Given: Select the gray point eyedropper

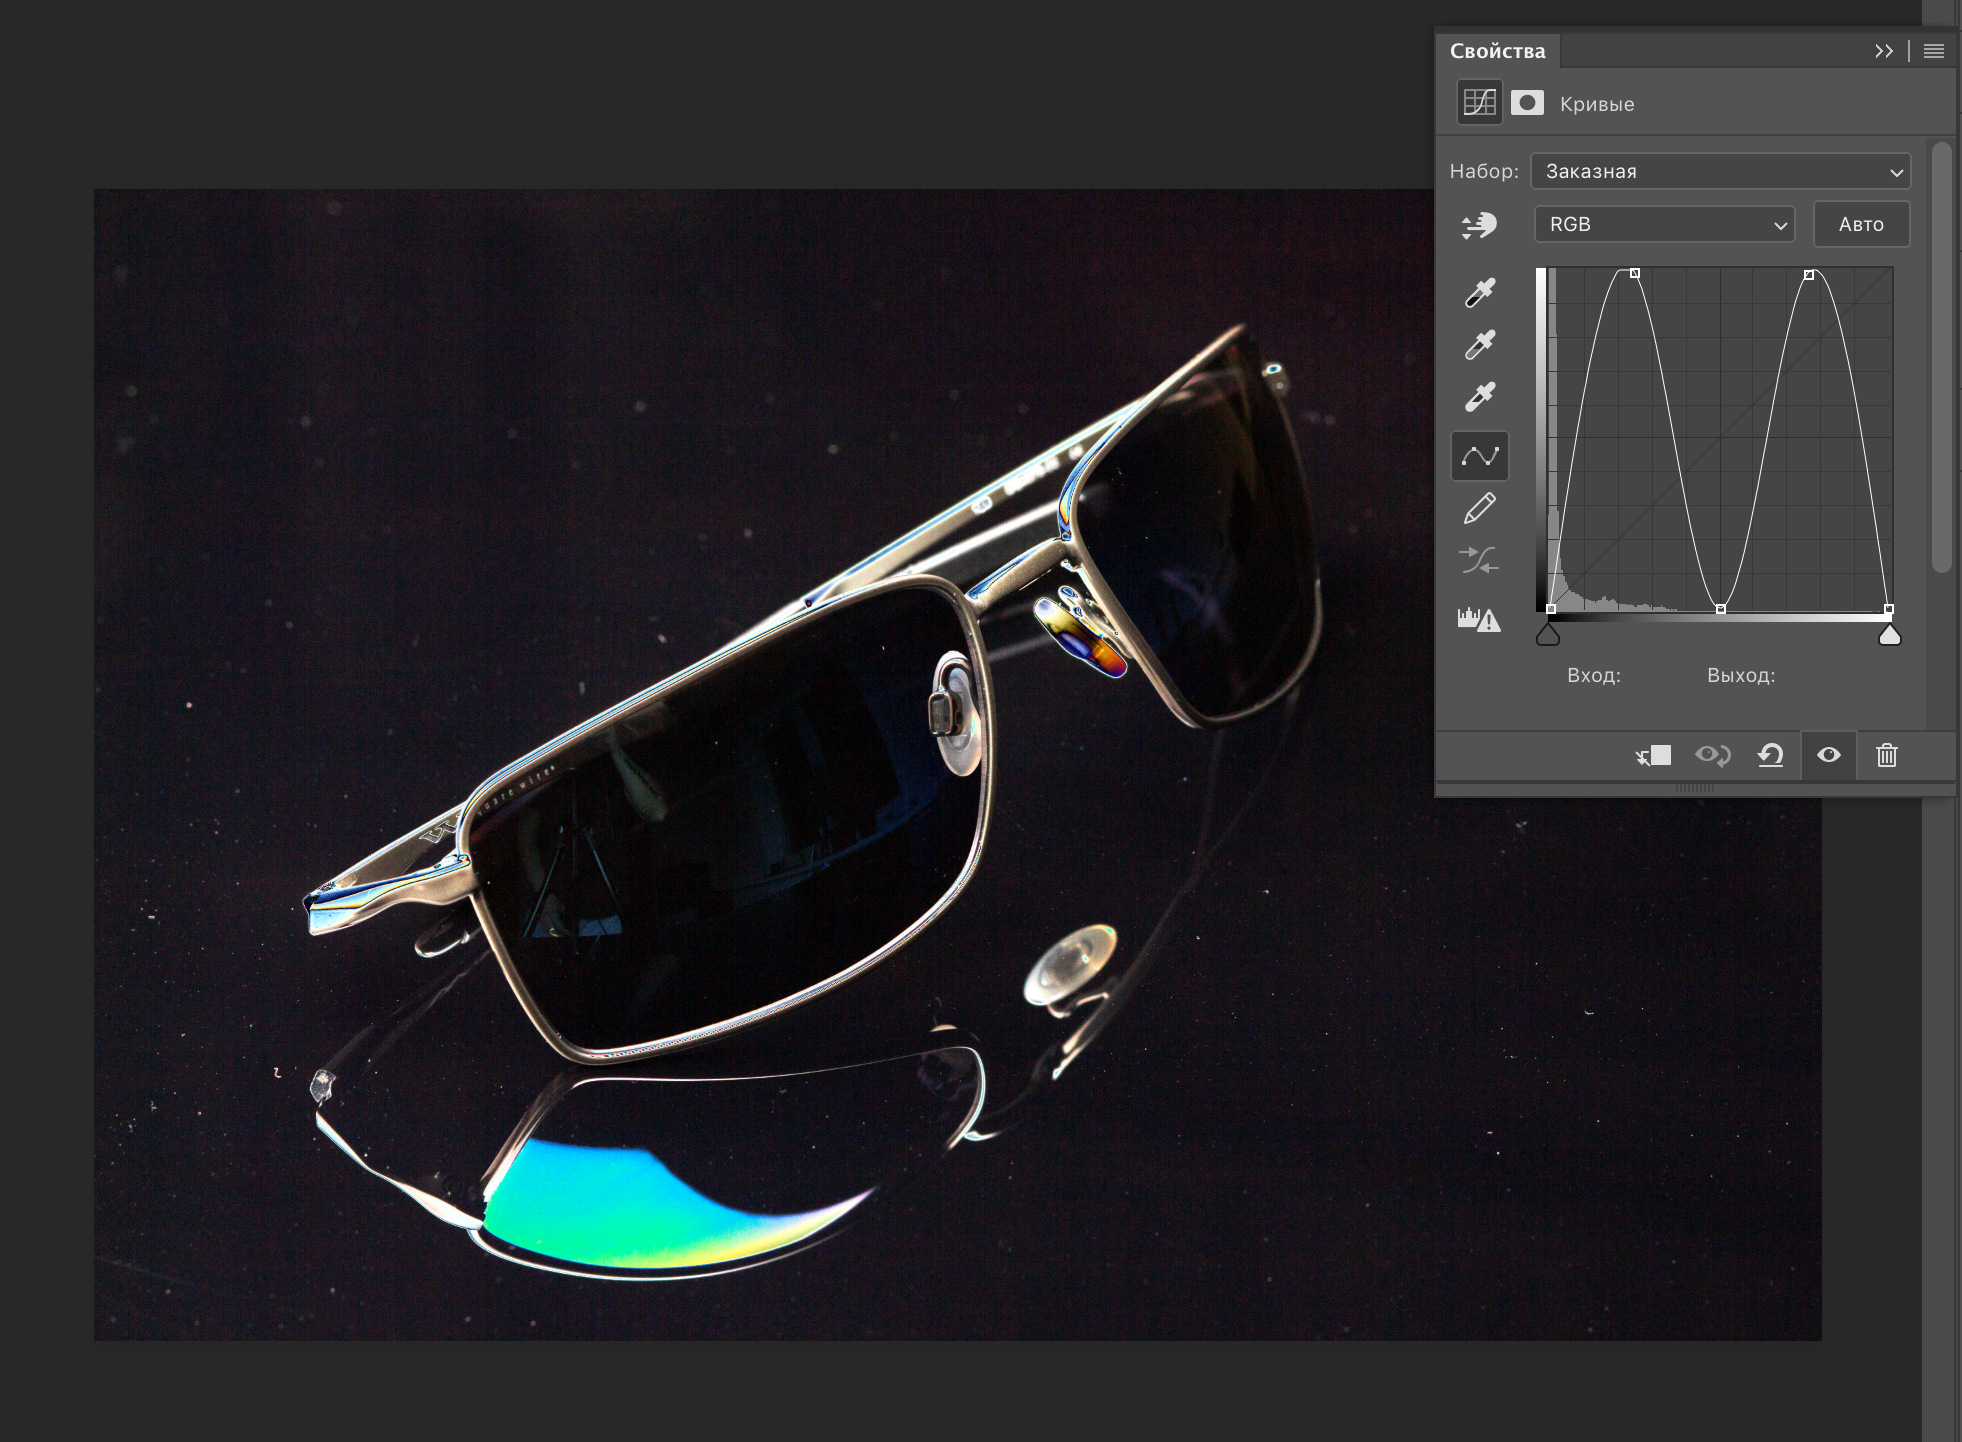Looking at the screenshot, I should pyautogui.click(x=1480, y=344).
